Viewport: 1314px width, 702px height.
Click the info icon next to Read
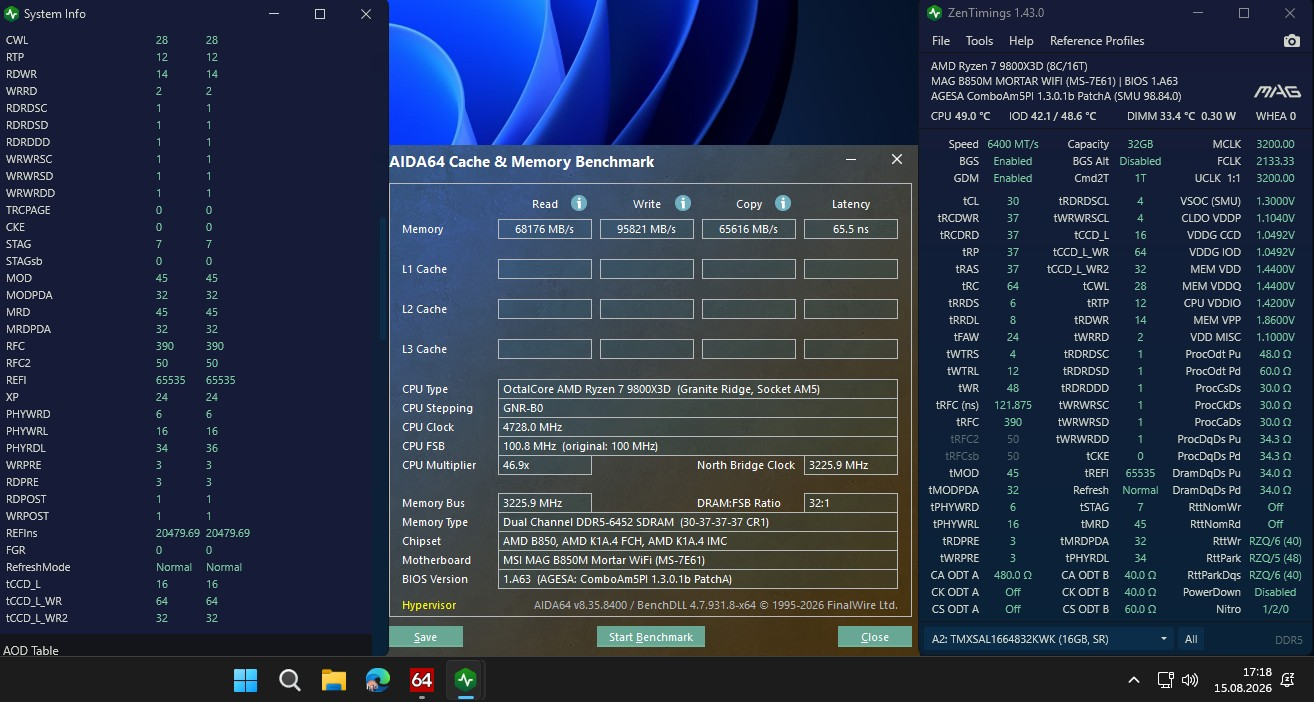pos(578,203)
